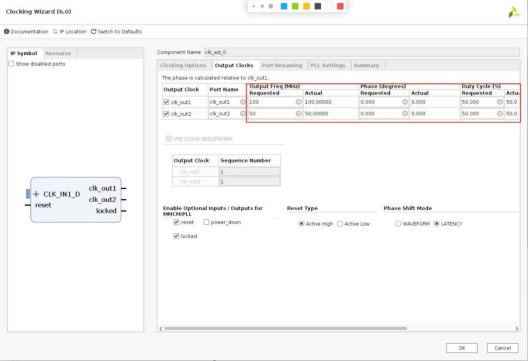Pick the dark gray annotation color
The width and height of the screenshot is (528, 361).
[318, 6]
